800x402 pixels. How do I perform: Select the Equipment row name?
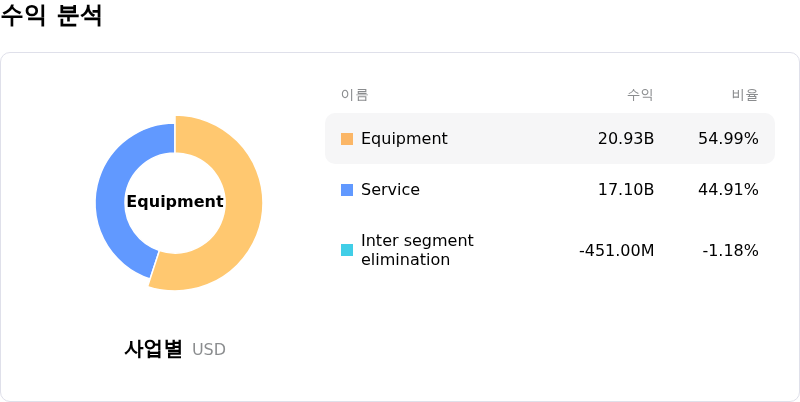[404, 139]
